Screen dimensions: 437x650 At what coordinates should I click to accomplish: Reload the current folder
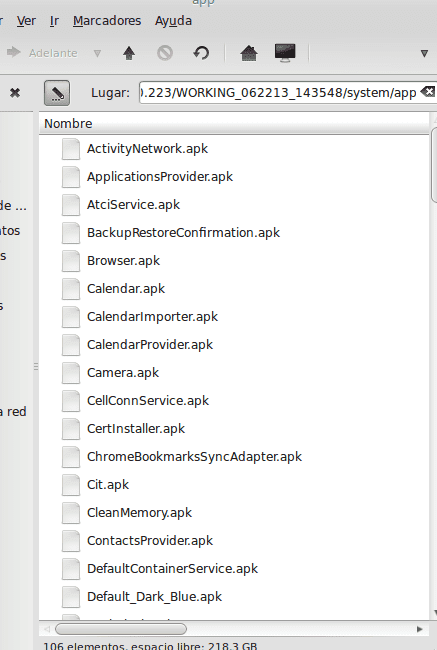[x=202, y=53]
